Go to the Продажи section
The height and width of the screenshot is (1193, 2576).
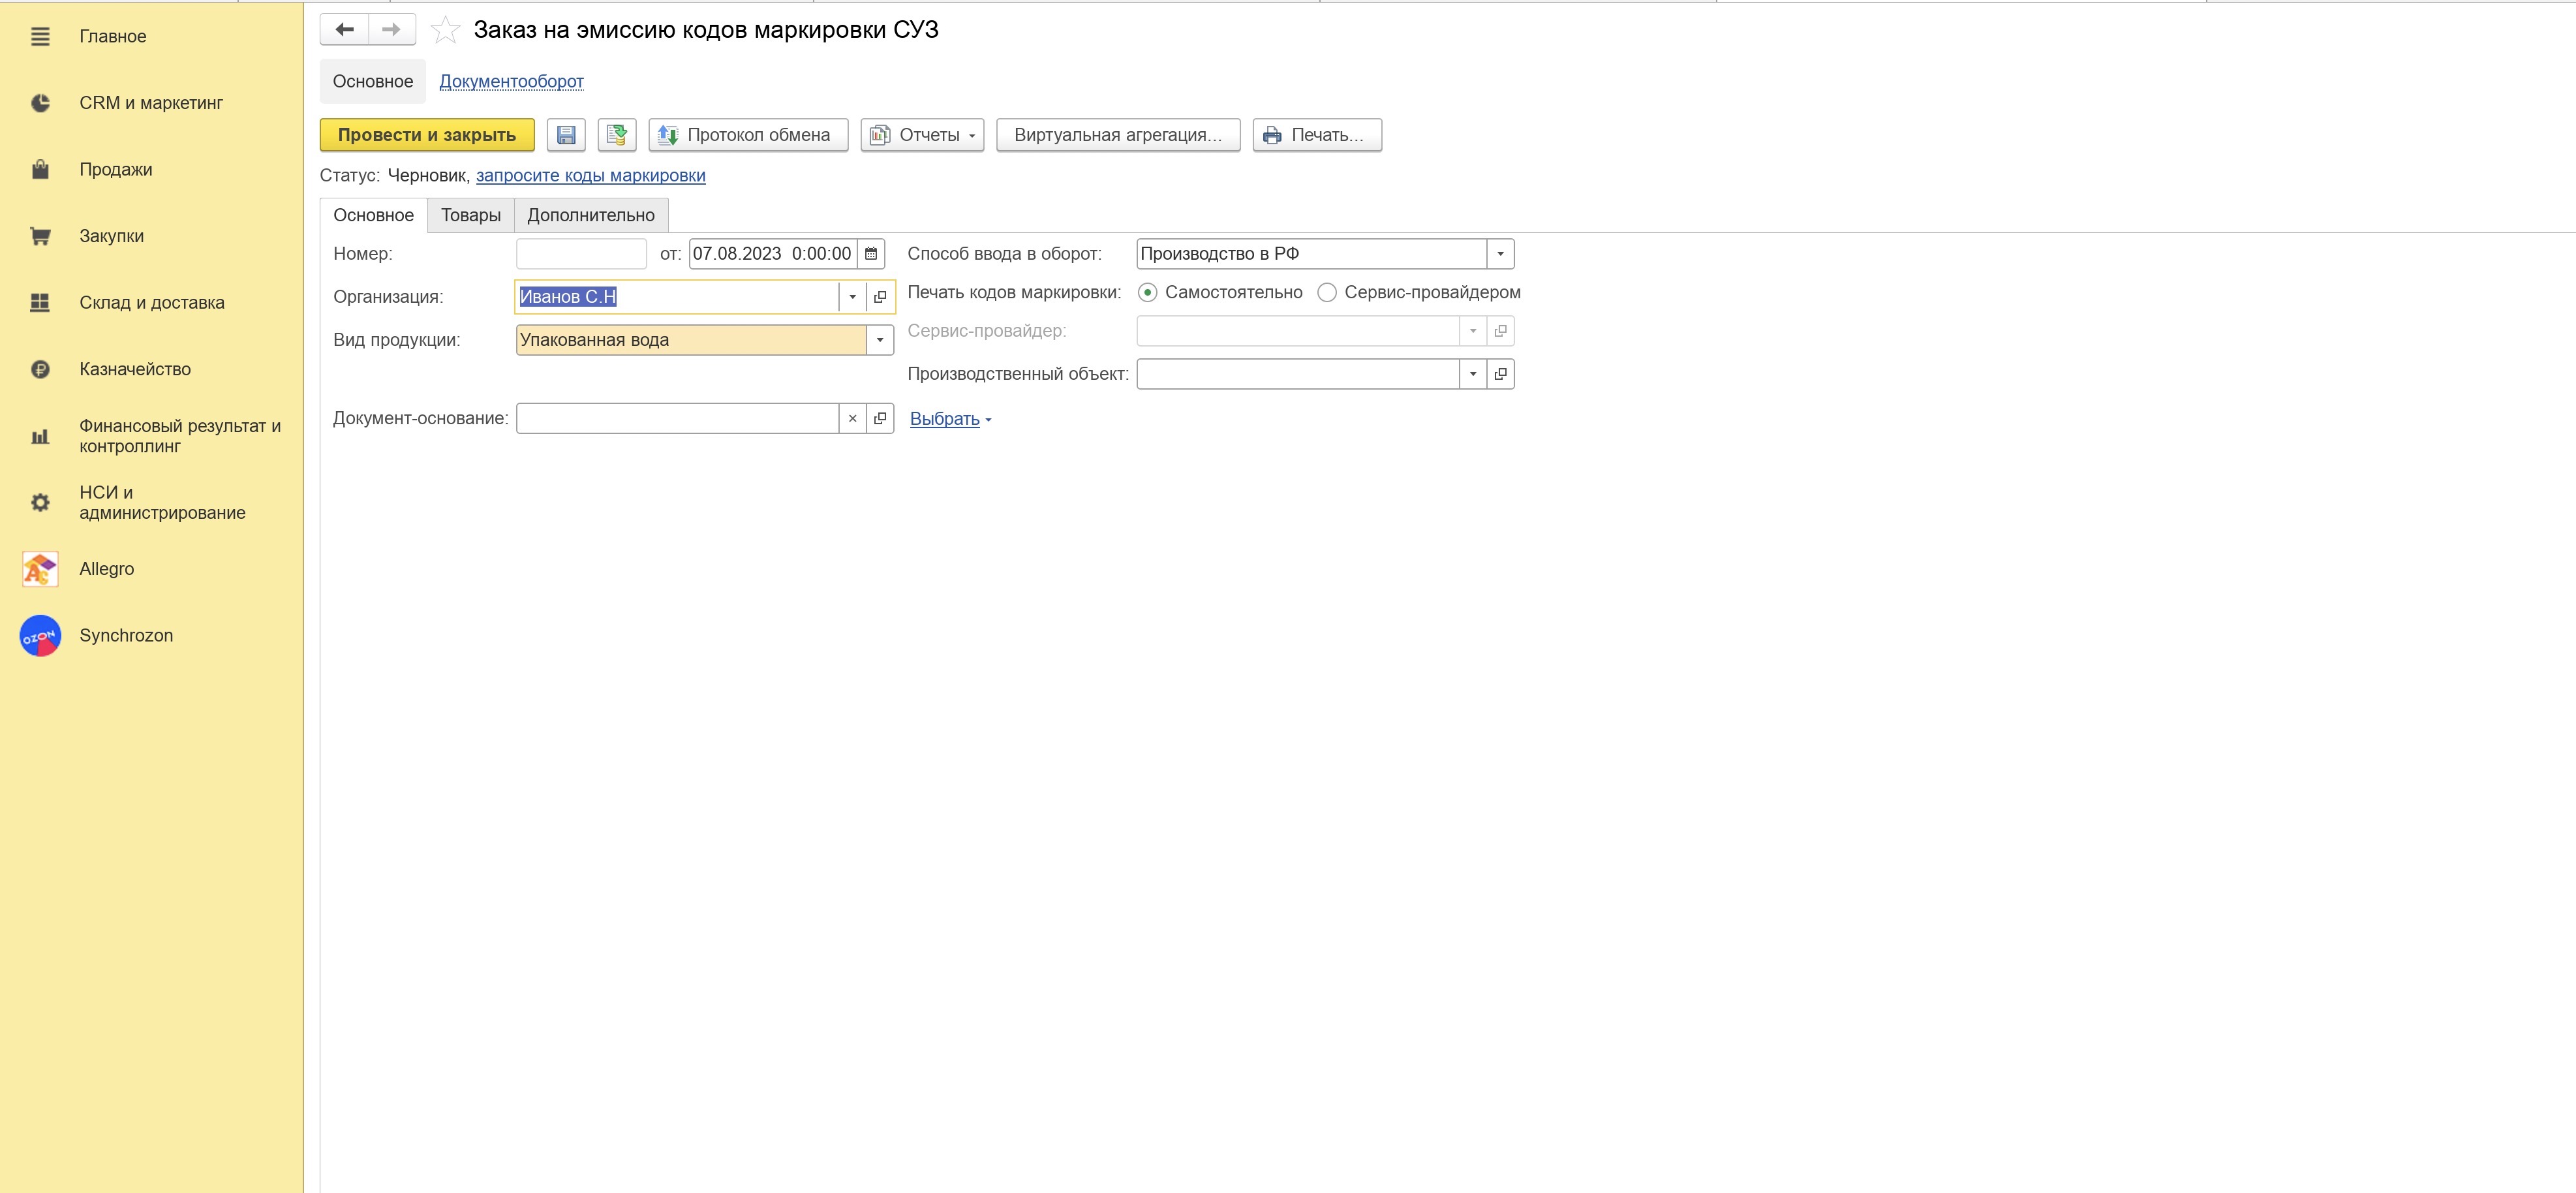tap(116, 170)
